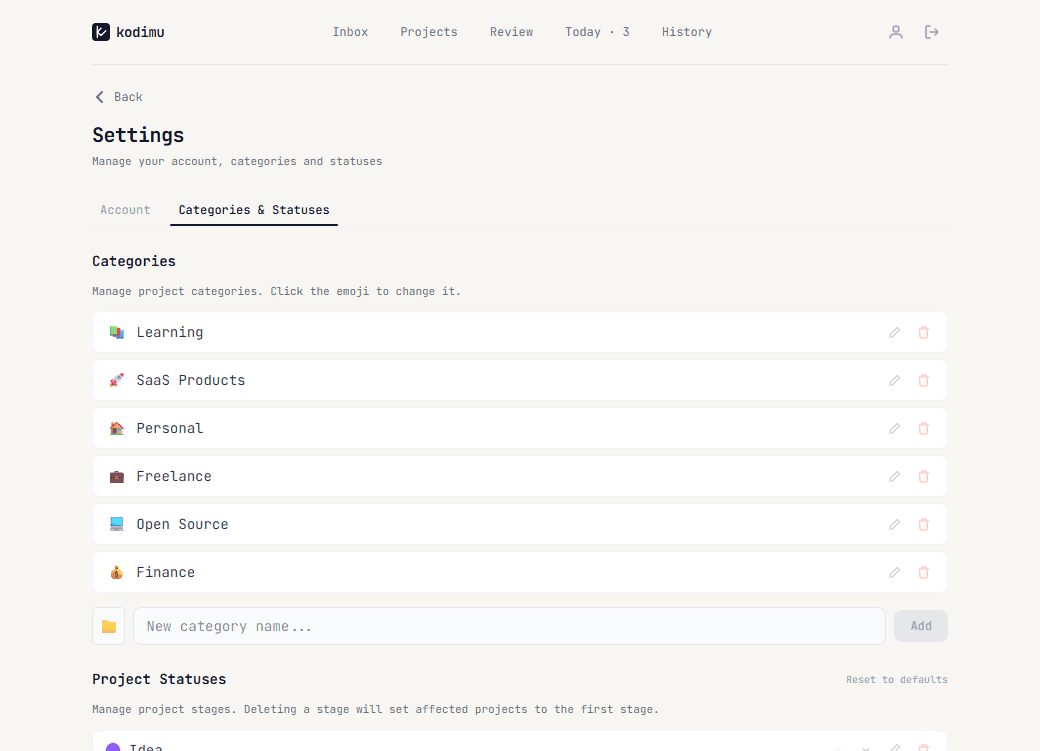The width and height of the screenshot is (1040, 751).
Task: Go to the Projects page
Action: point(429,32)
